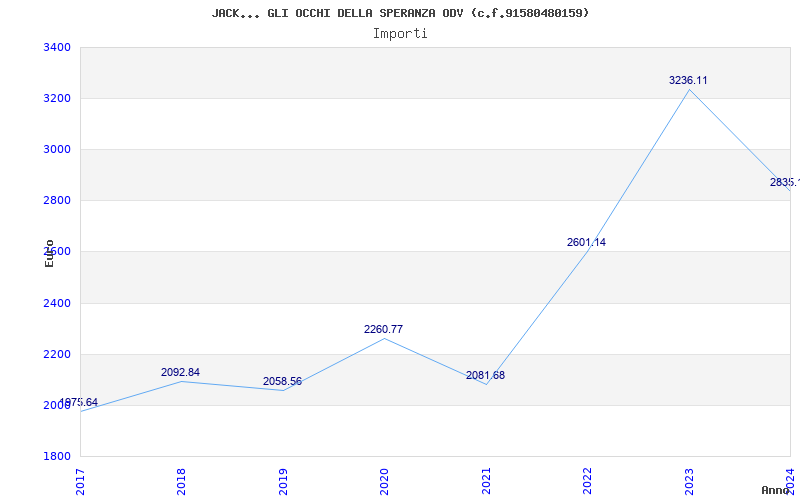
Task: Click the 2017 x-axis year label
Action: [80, 482]
